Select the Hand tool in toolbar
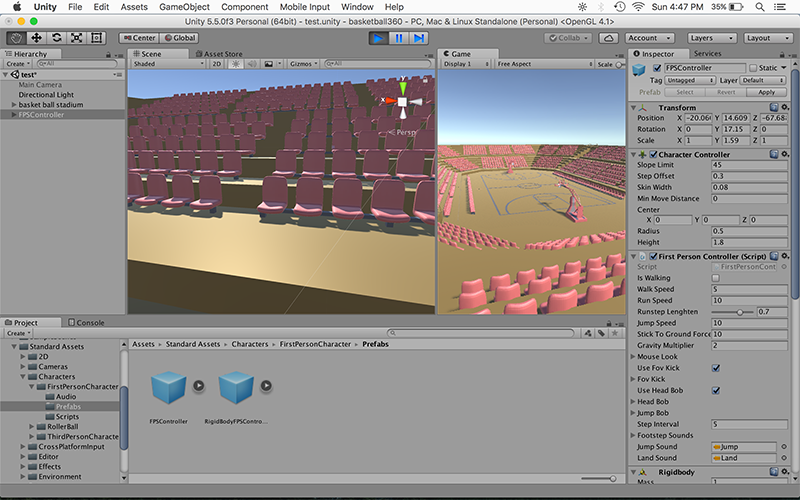 click(x=16, y=38)
